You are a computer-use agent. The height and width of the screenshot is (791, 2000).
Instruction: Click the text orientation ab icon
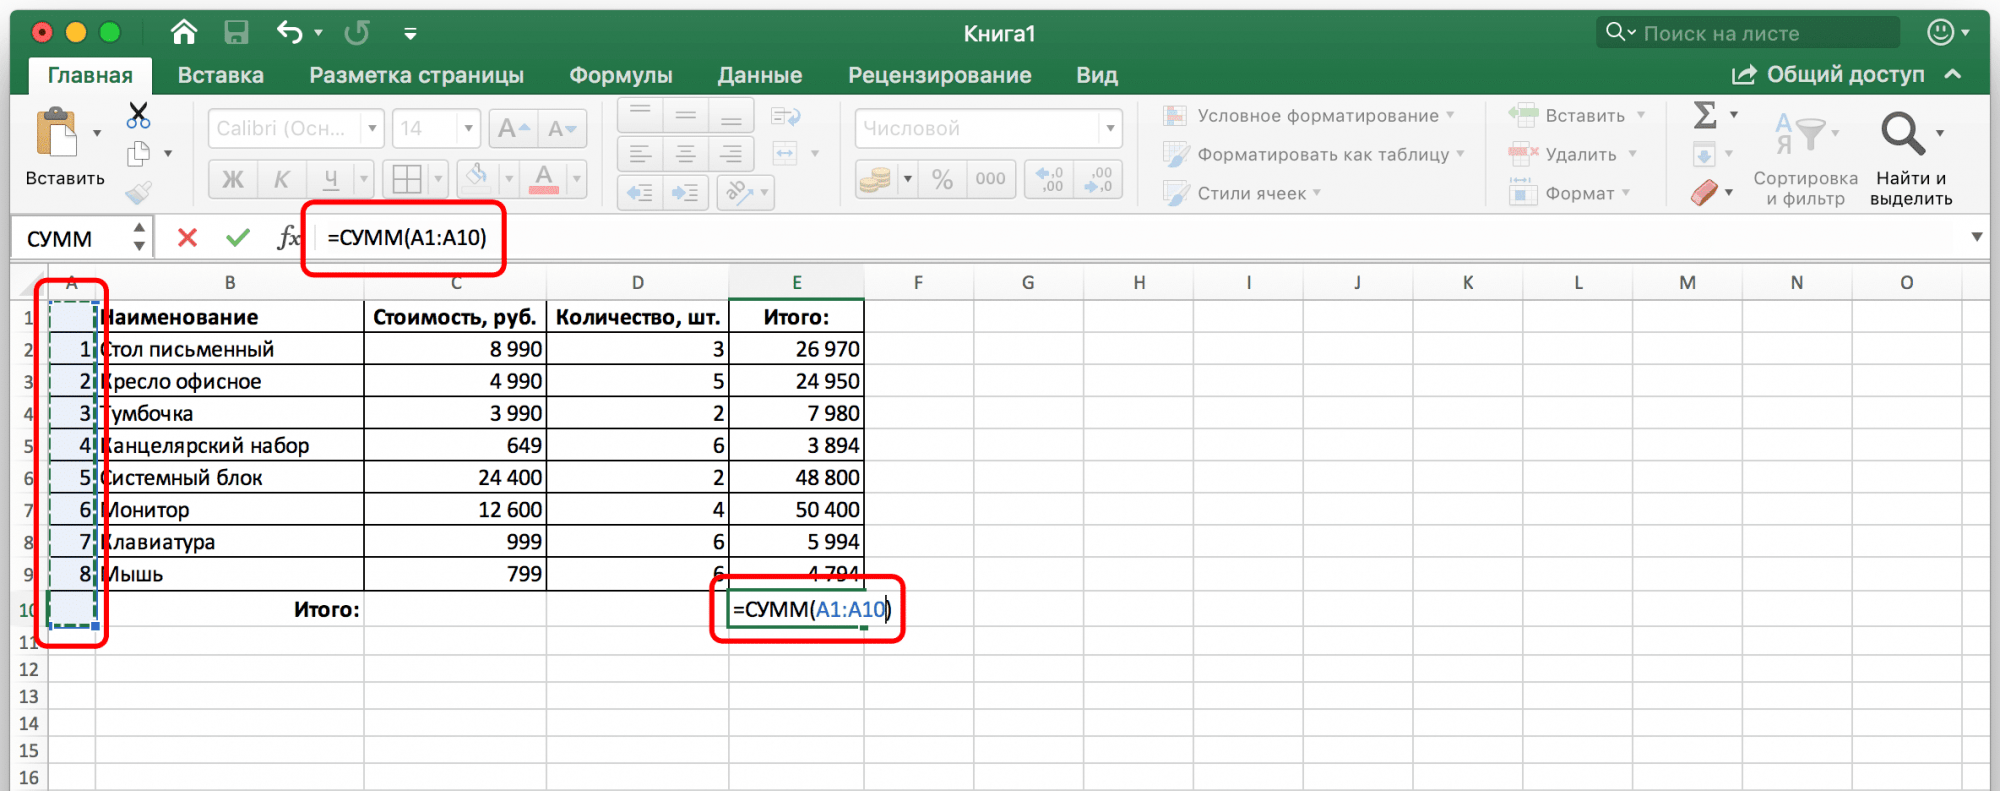(738, 191)
